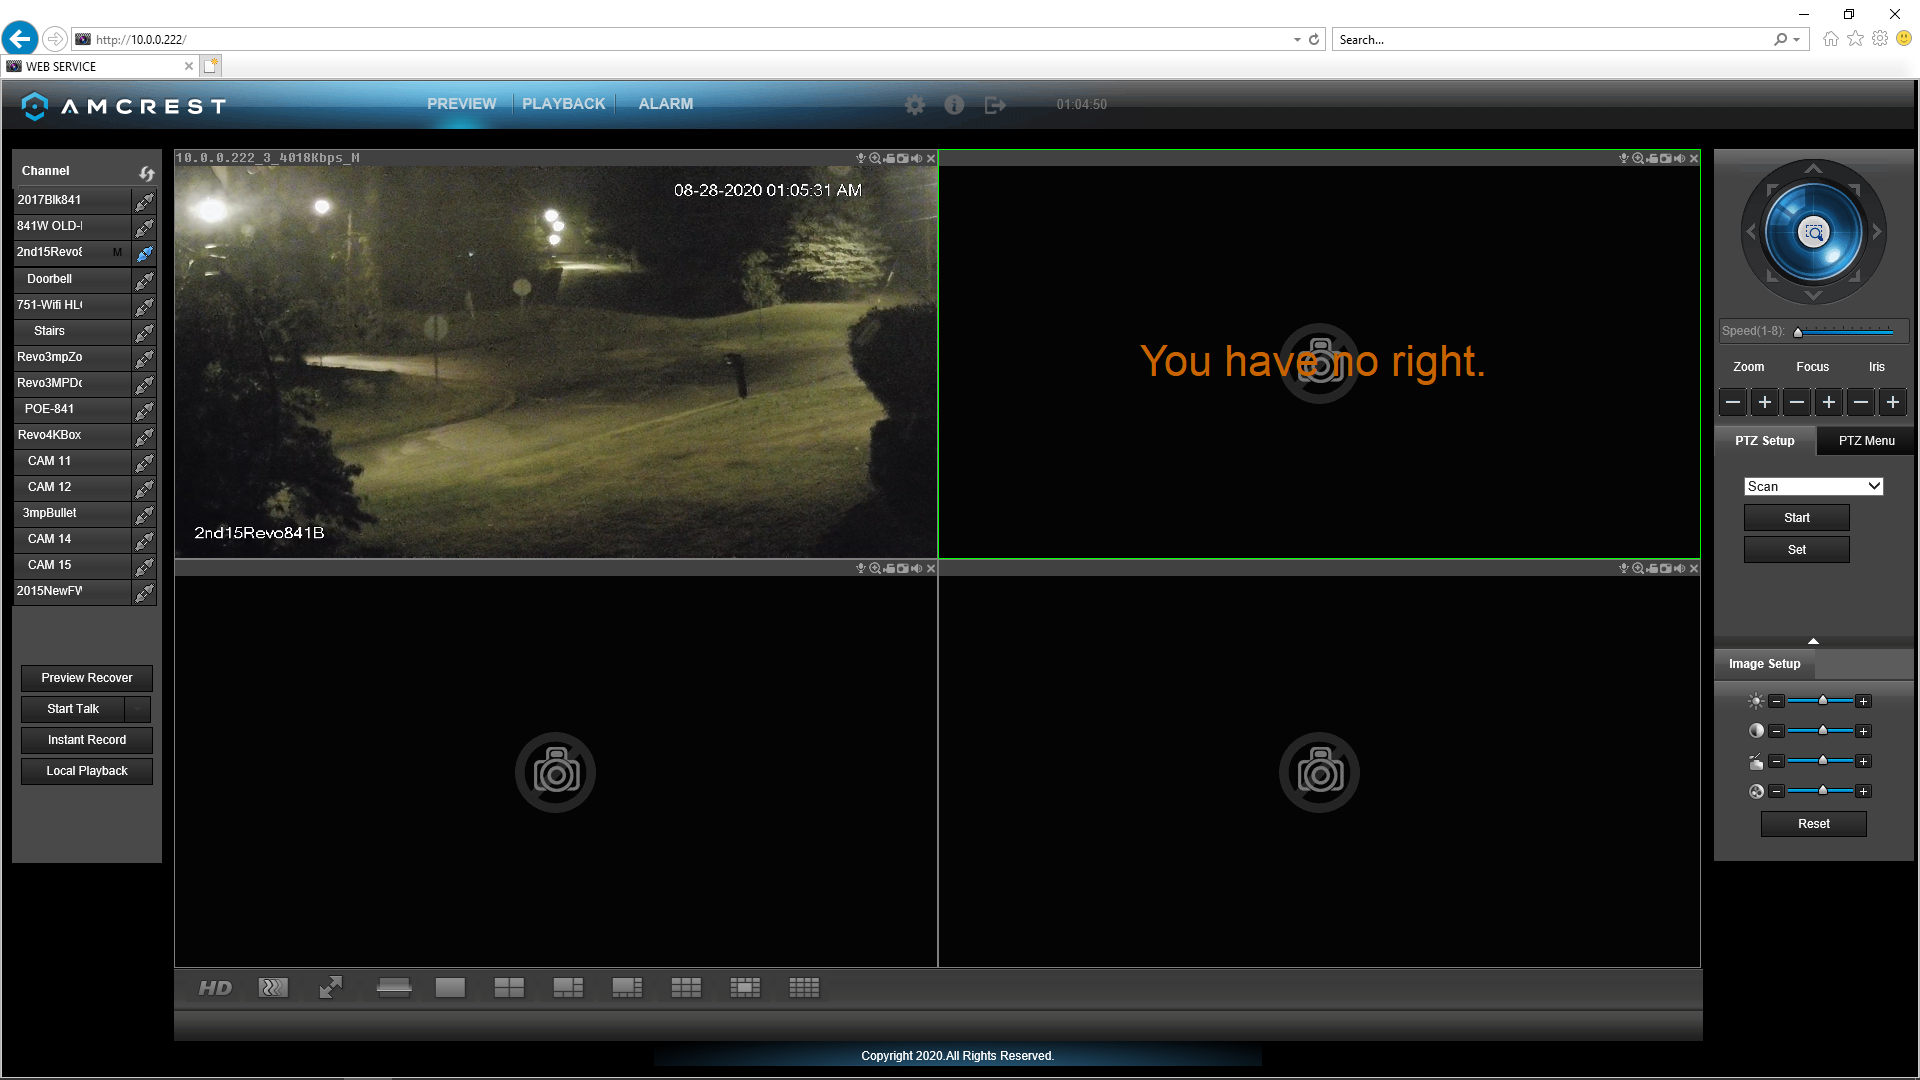1920x1080 pixels.
Task: Select the 2nd15Revo841B camera preview
Action: [556, 362]
